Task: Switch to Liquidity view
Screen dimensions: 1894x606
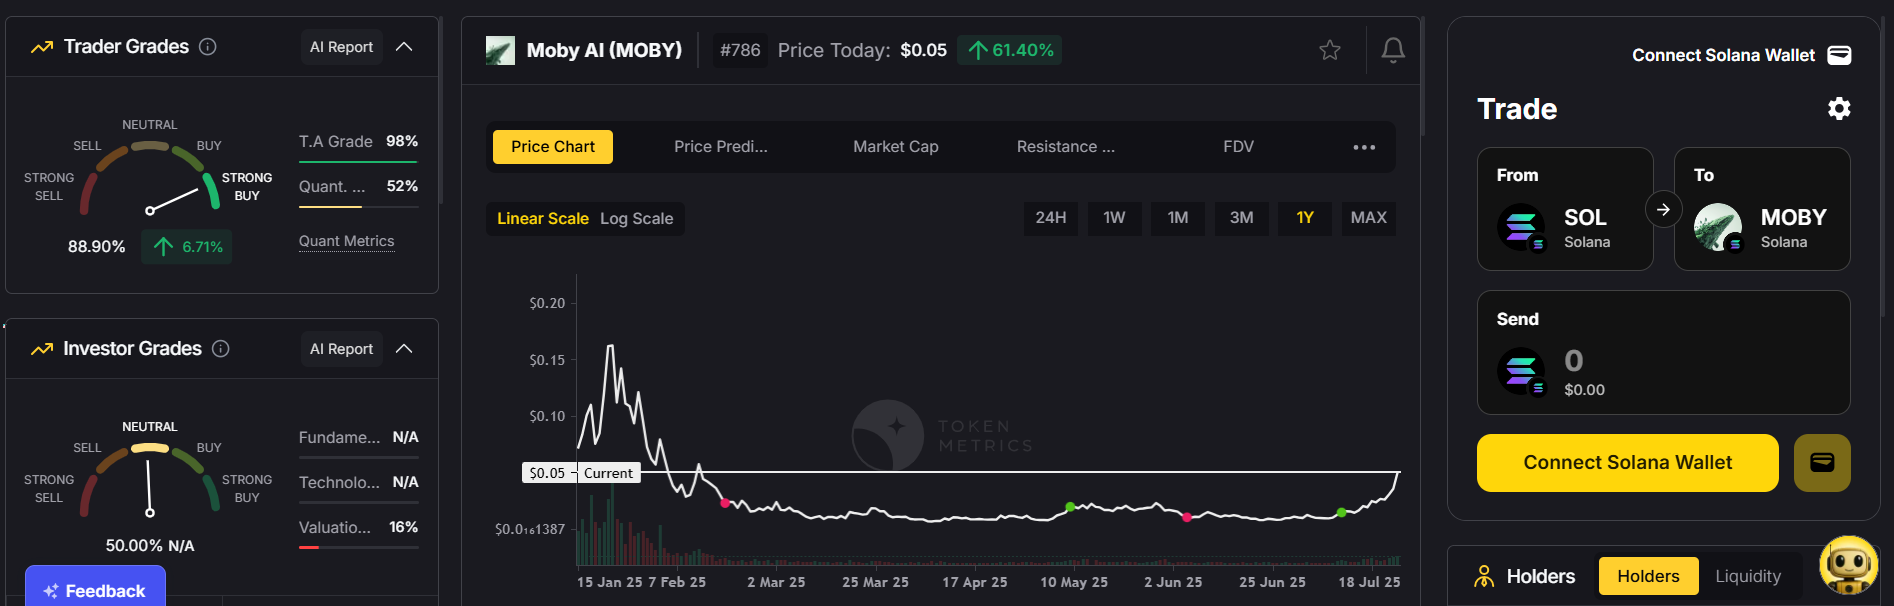Action: pos(1748,576)
